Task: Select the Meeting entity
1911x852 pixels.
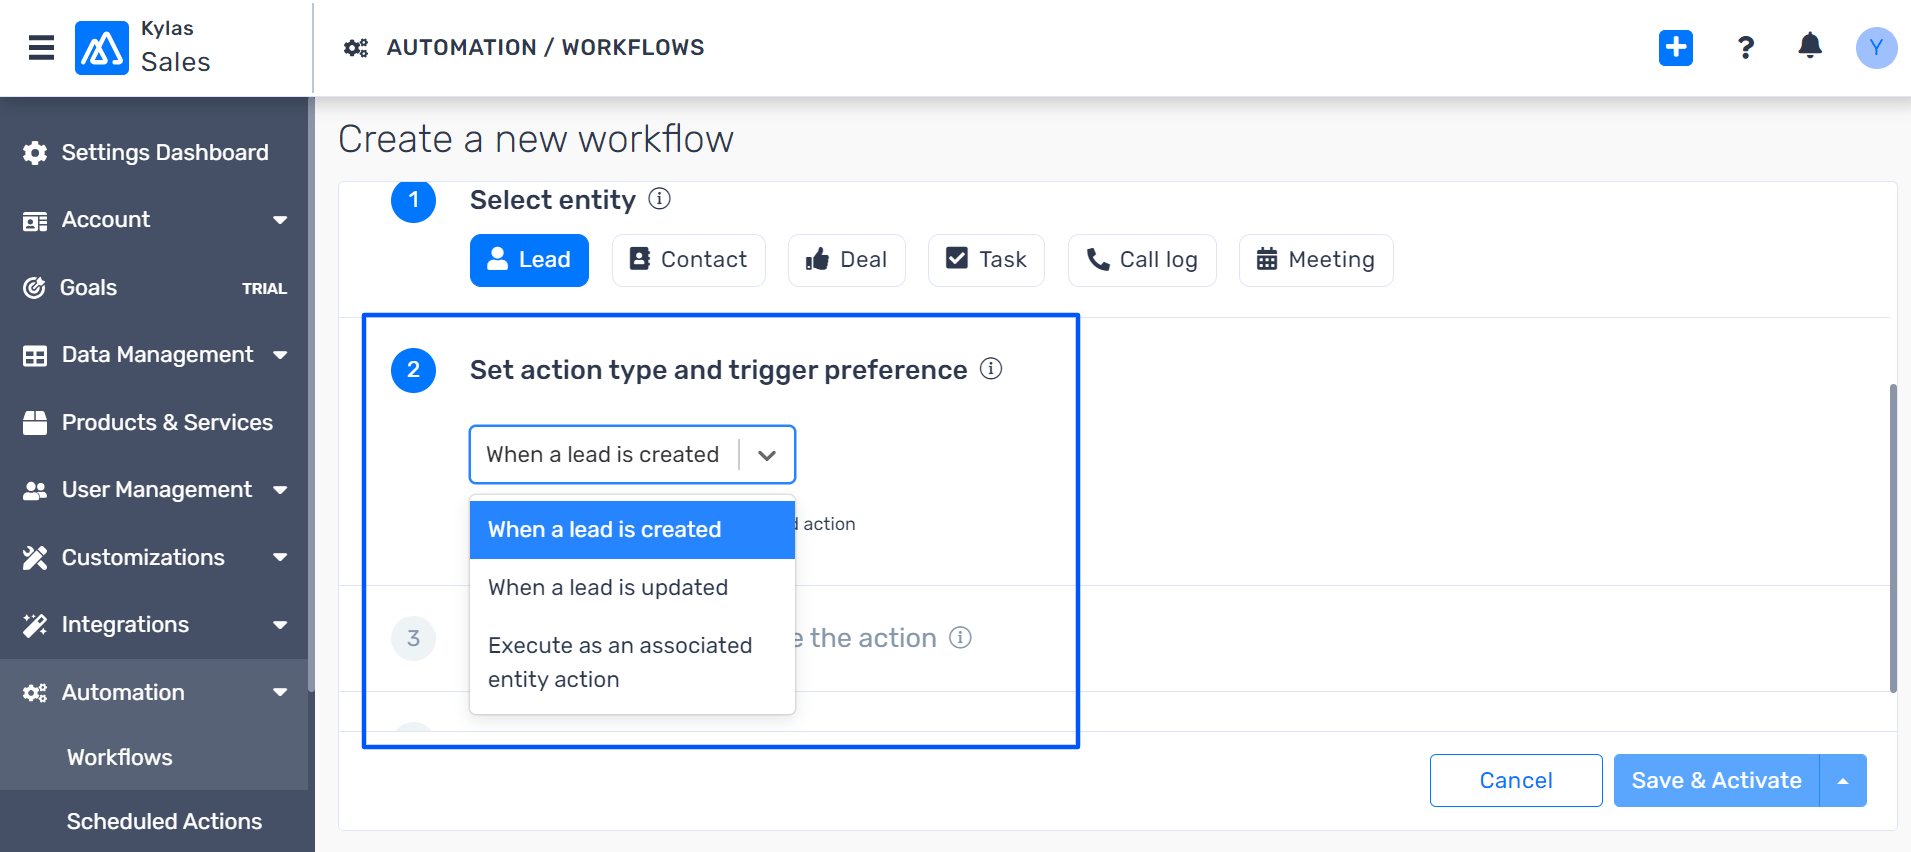Action: click(1316, 260)
